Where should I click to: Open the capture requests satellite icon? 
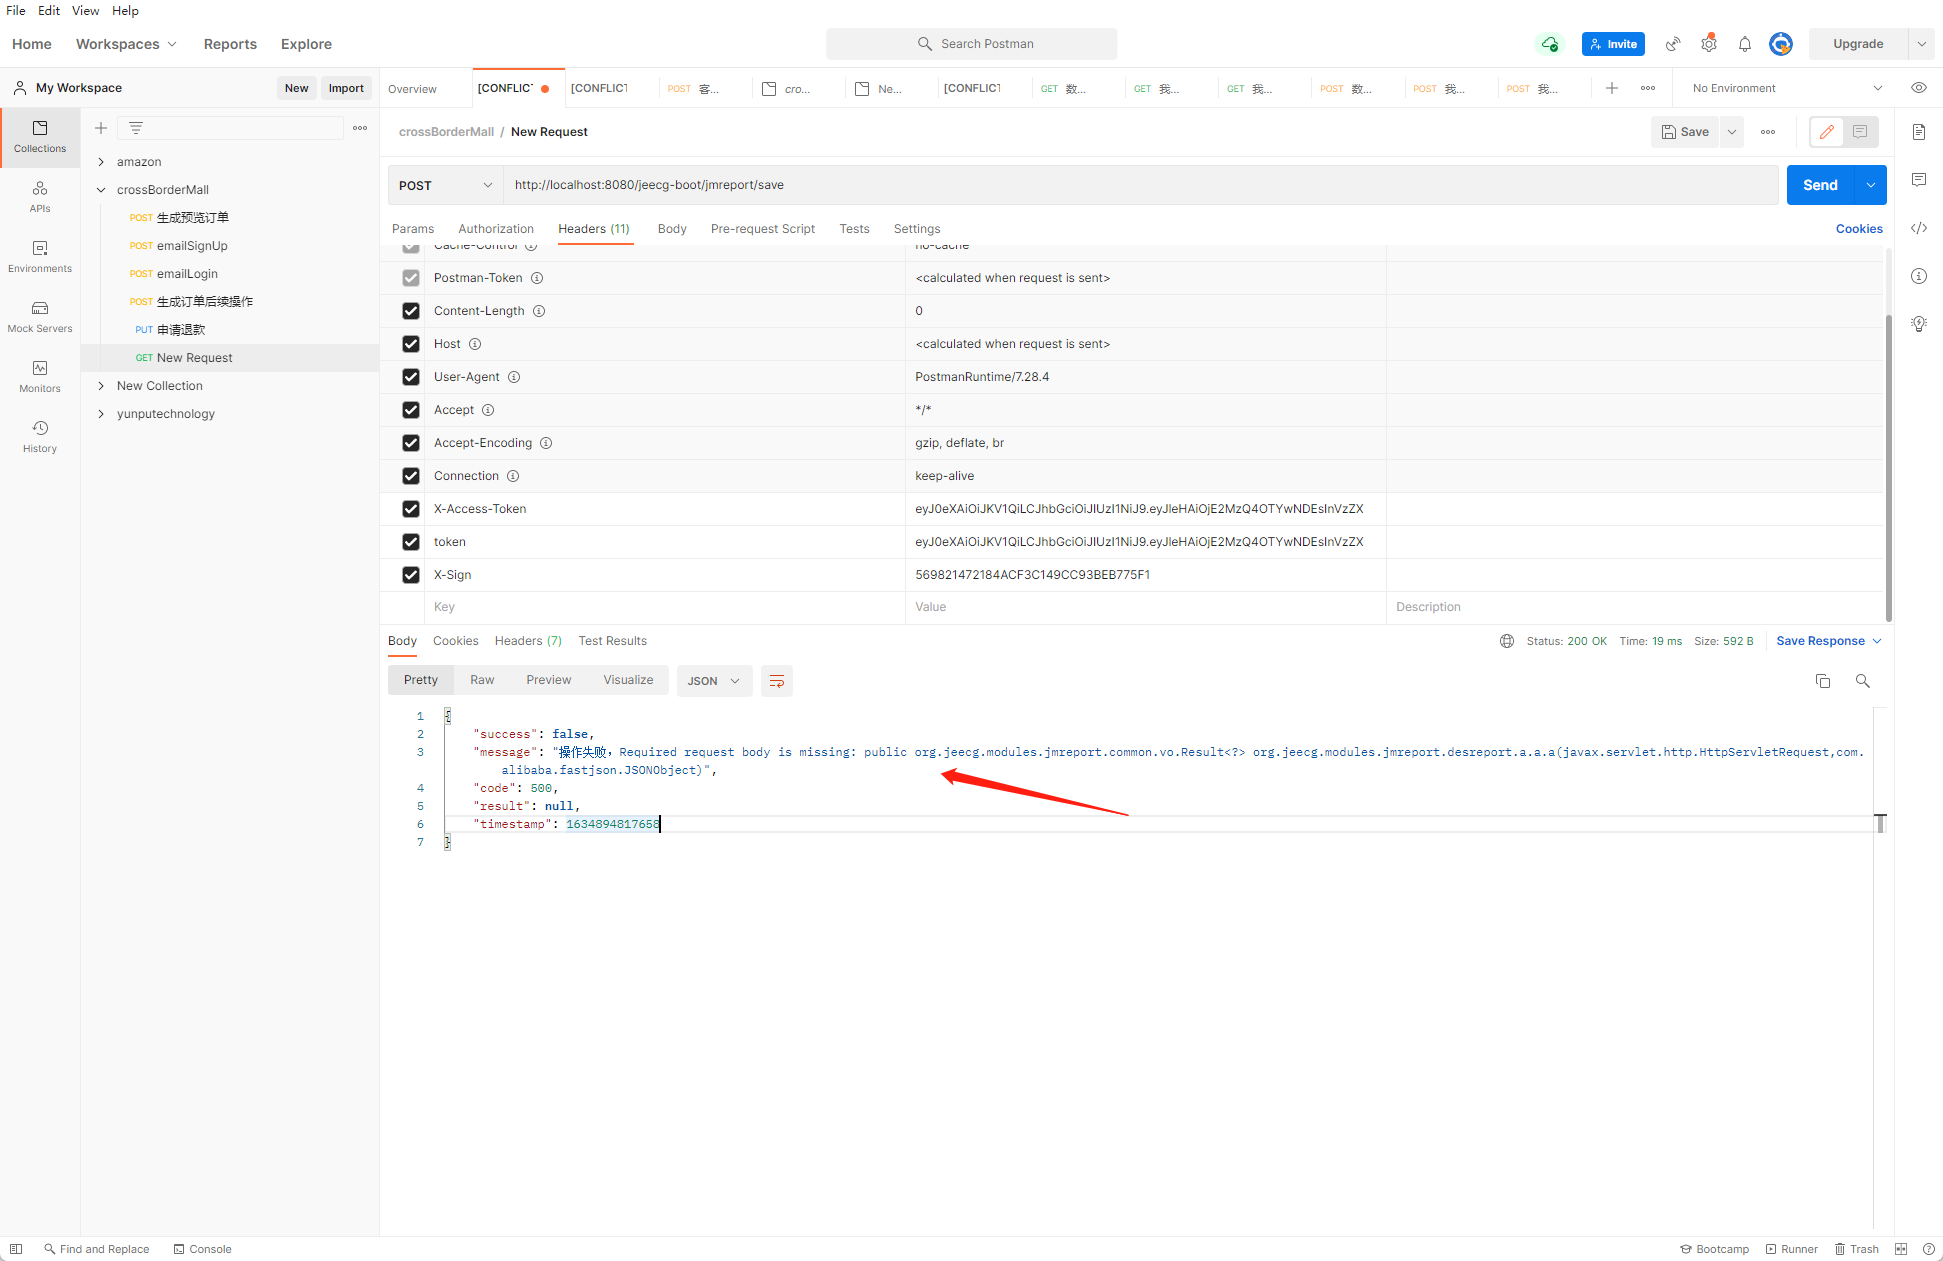point(1673,44)
